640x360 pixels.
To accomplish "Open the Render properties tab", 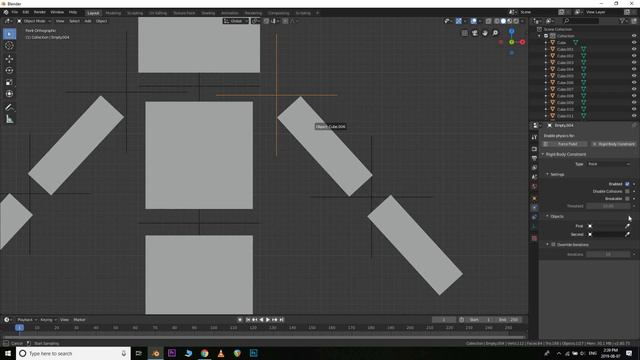I will coord(534,149).
